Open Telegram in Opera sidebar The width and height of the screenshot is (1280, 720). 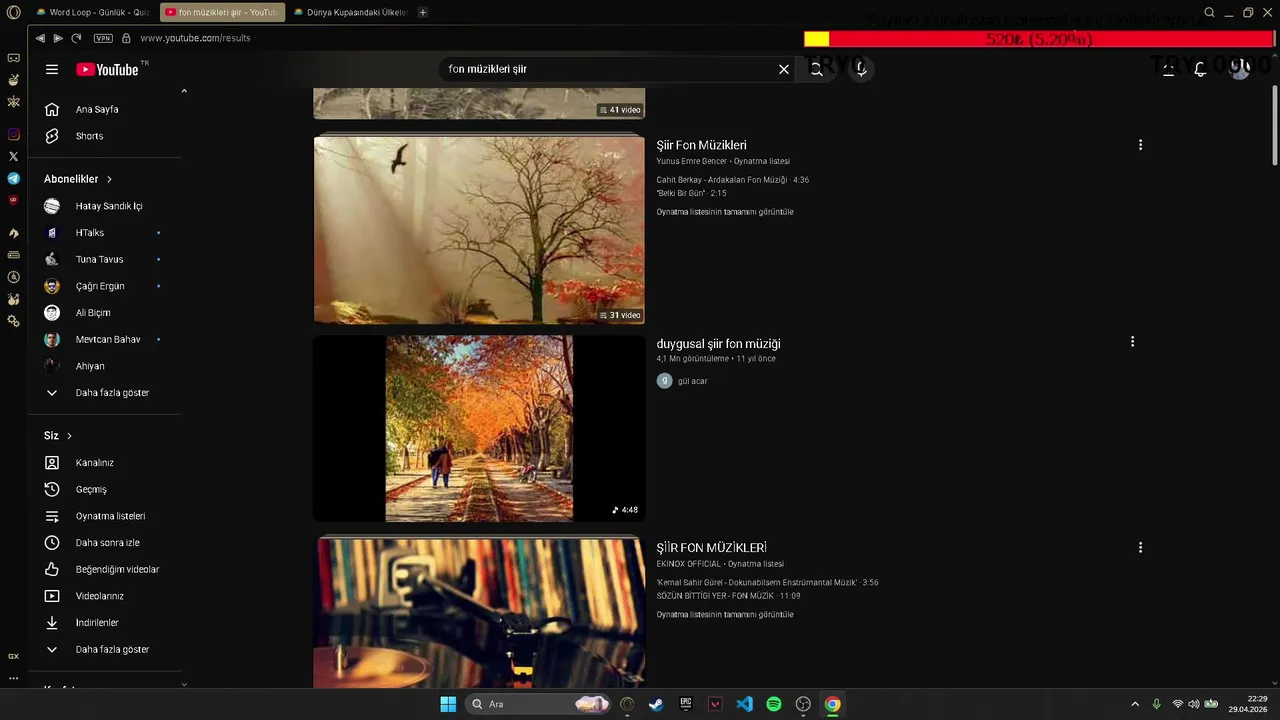[x=13, y=179]
